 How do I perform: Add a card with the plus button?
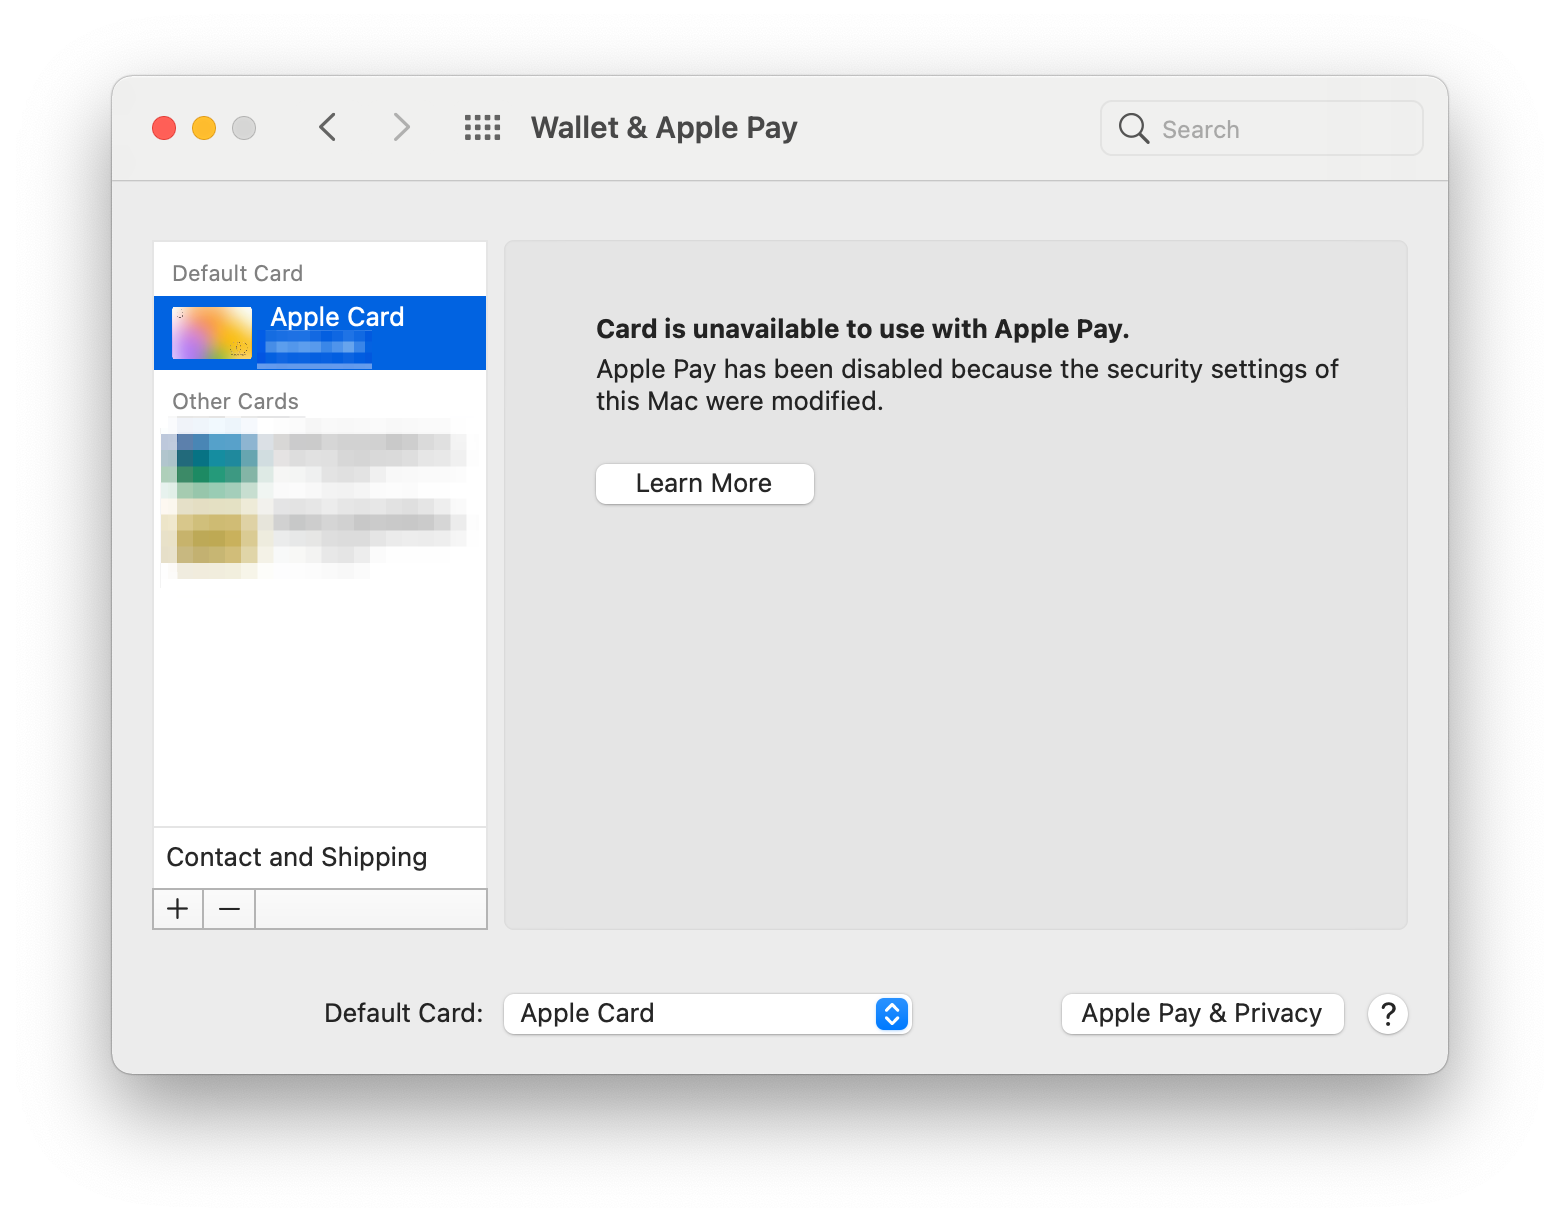178,909
